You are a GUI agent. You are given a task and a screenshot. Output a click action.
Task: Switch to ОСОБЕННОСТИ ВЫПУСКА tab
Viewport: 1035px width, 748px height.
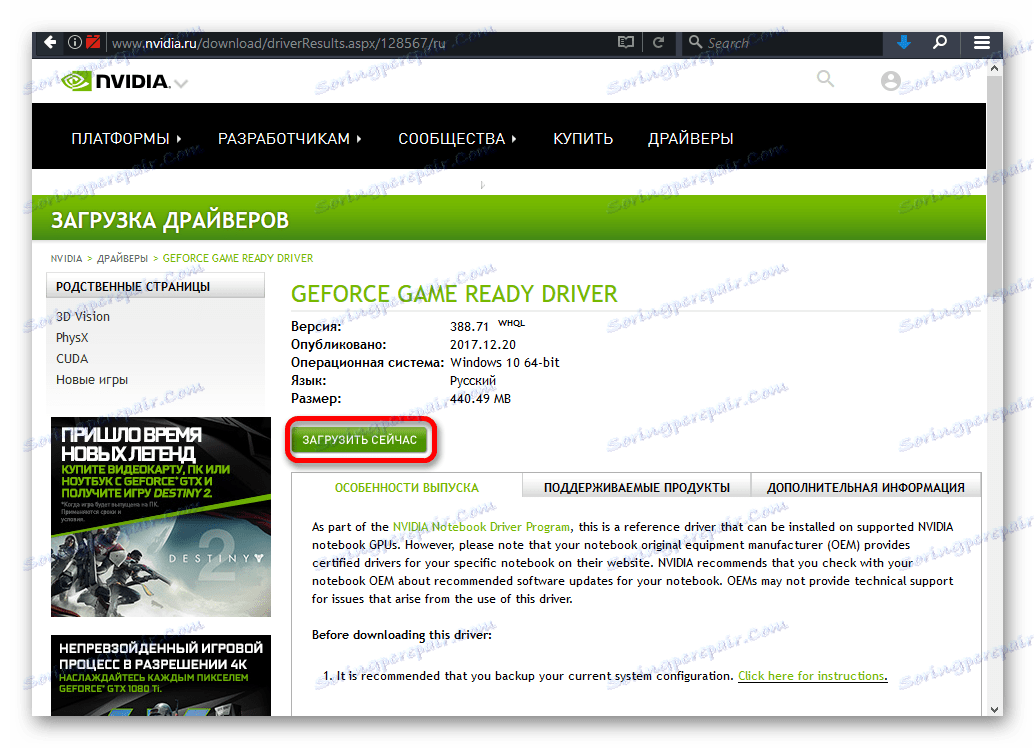pyautogui.click(x=407, y=487)
